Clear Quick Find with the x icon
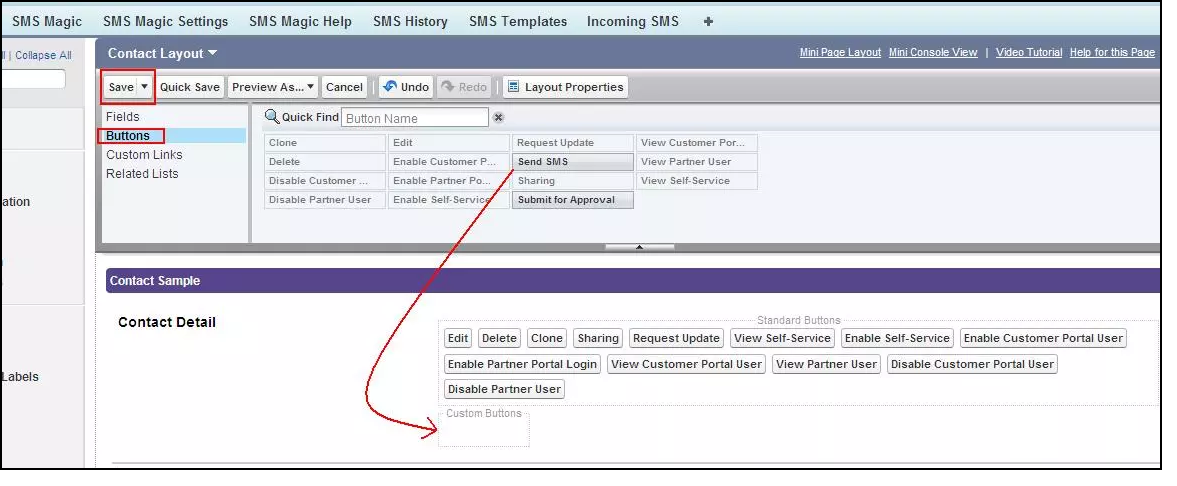 [498, 118]
